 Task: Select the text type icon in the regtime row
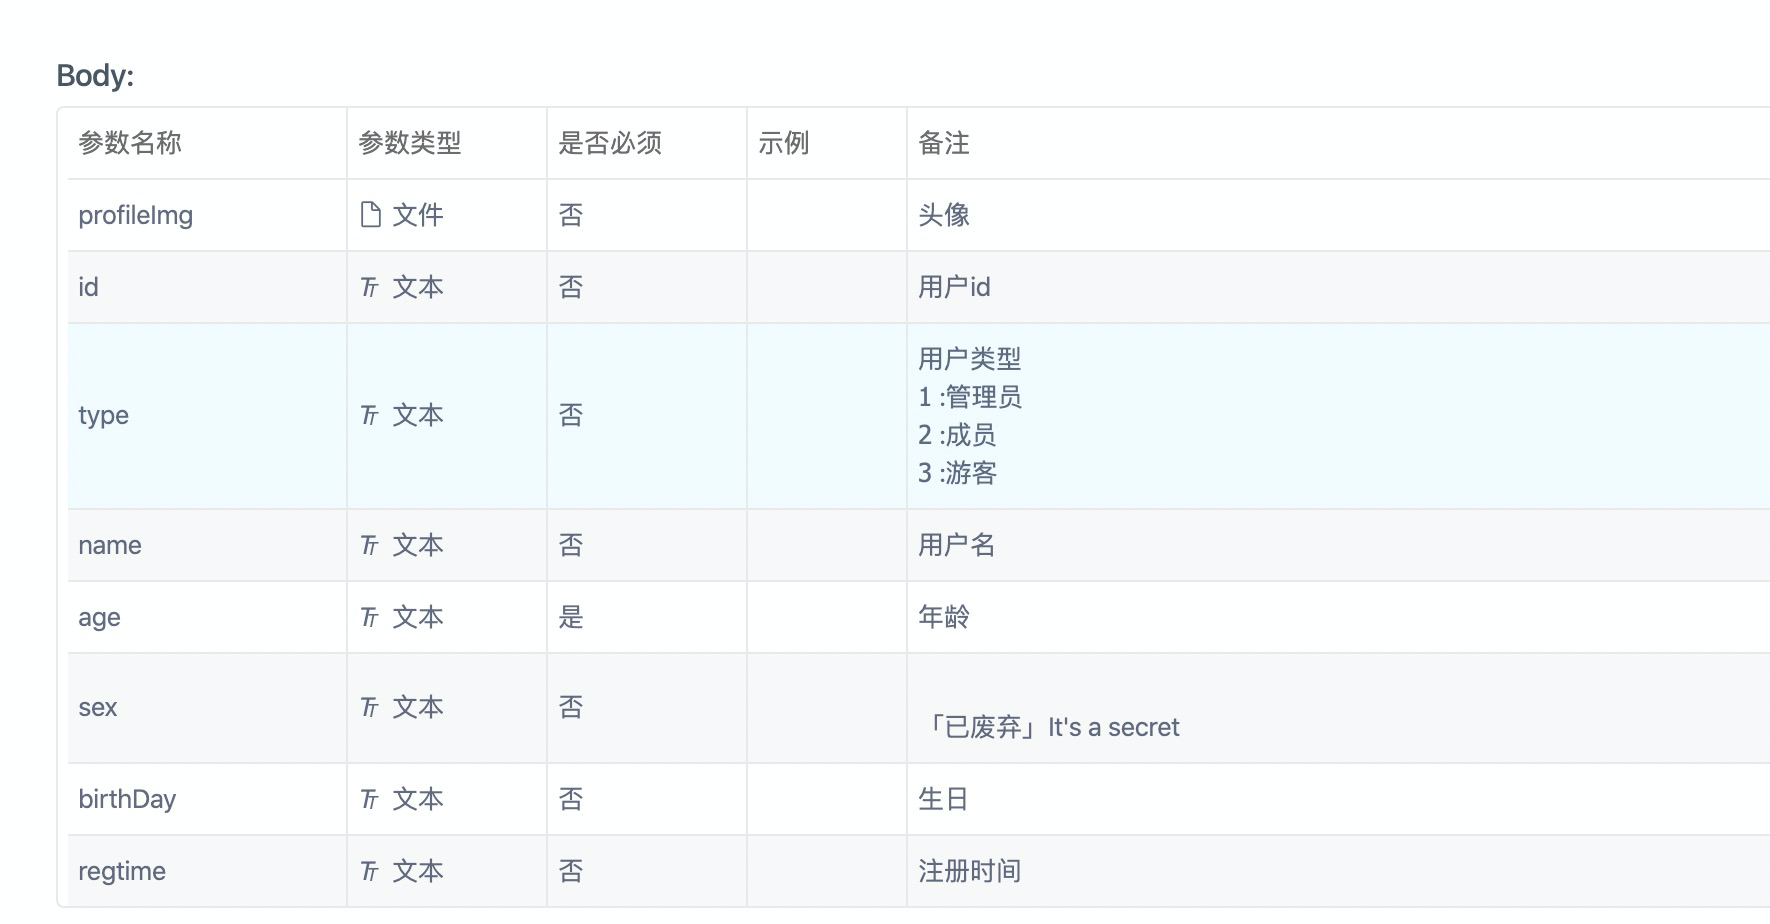(x=369, y=870)
